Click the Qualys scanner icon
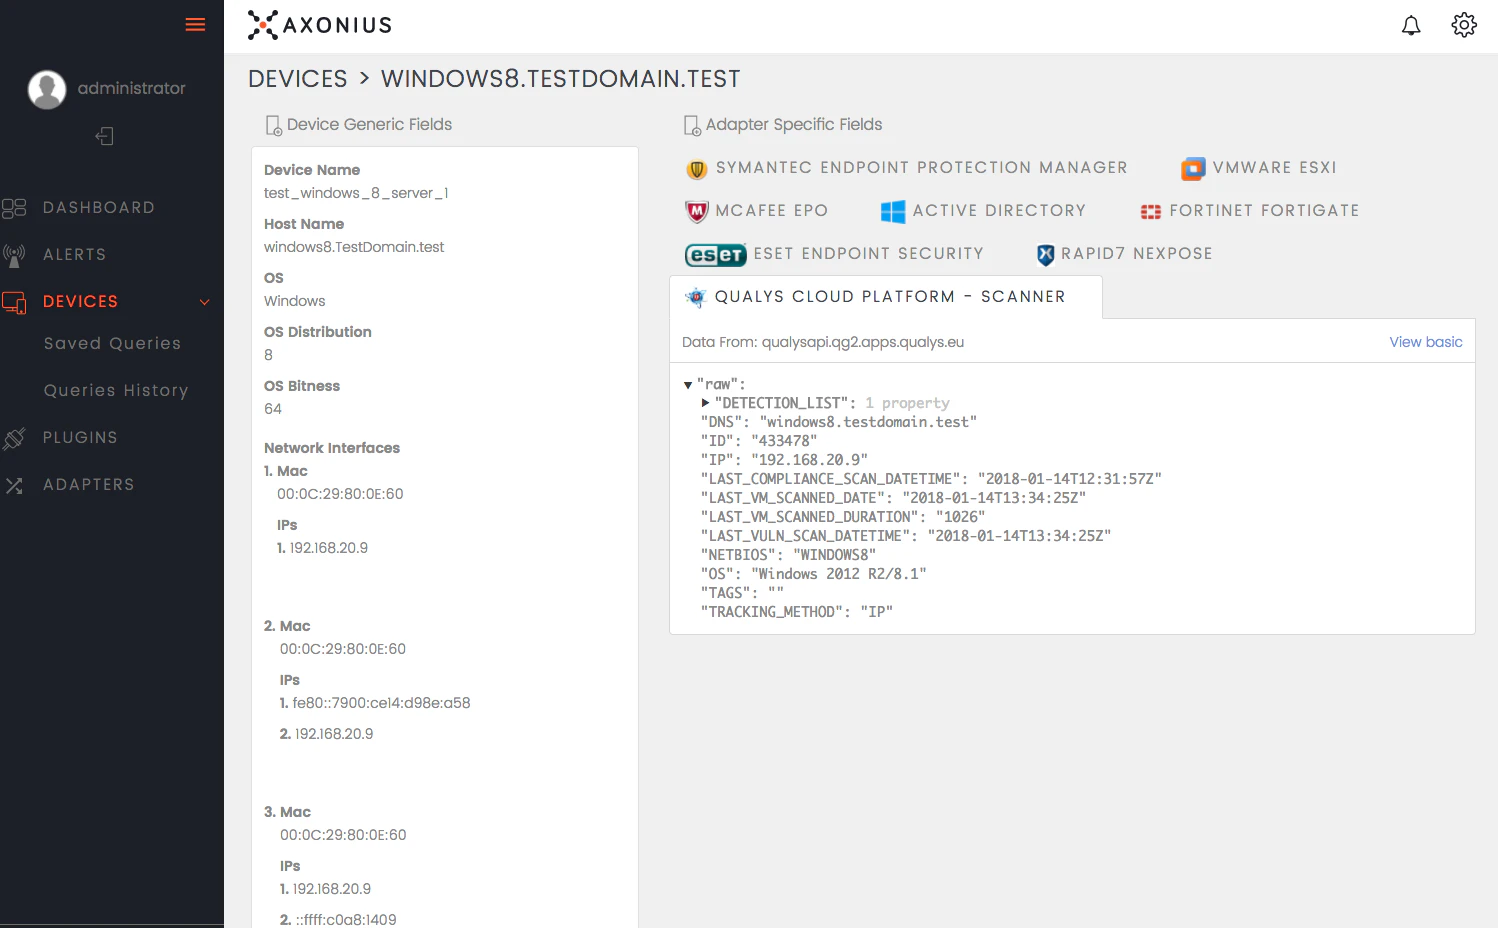Image resolution: width=1498 pixels, height=928 pixels. tap(696, 297)
